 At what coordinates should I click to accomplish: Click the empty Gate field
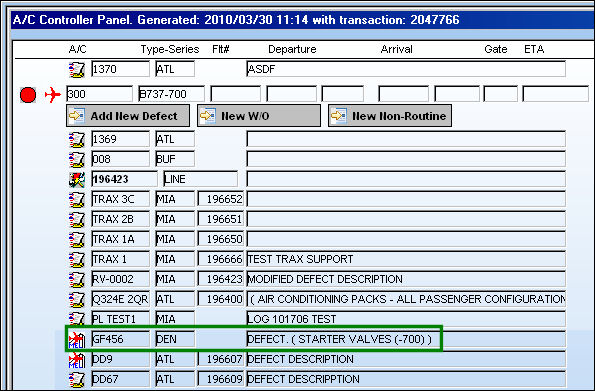501,94
